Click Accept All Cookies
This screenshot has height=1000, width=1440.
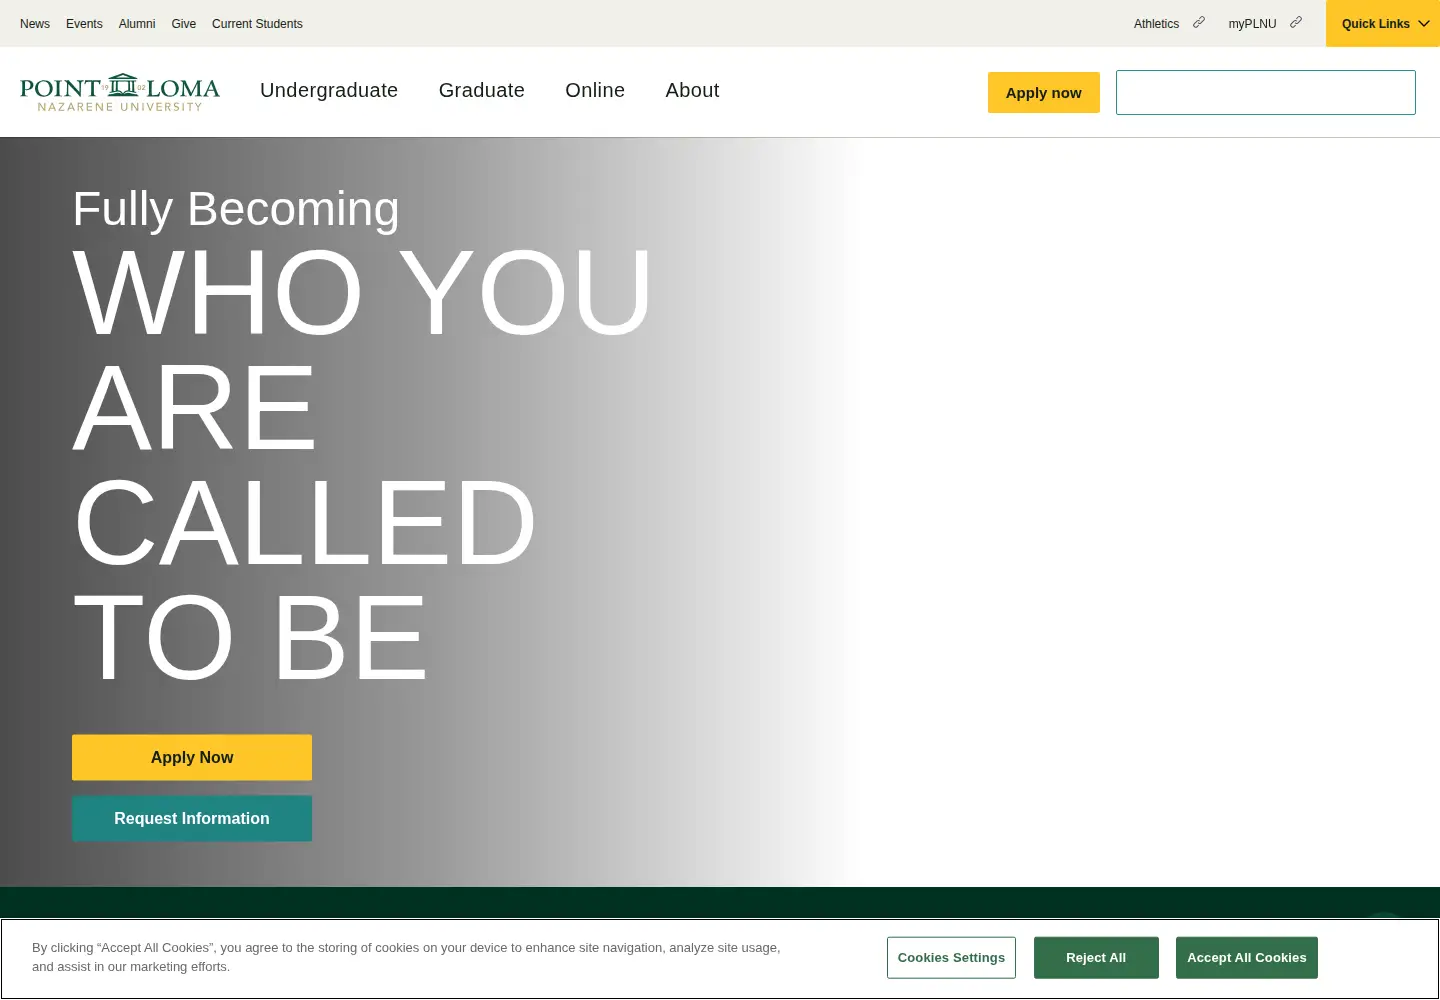[1247, 958]
